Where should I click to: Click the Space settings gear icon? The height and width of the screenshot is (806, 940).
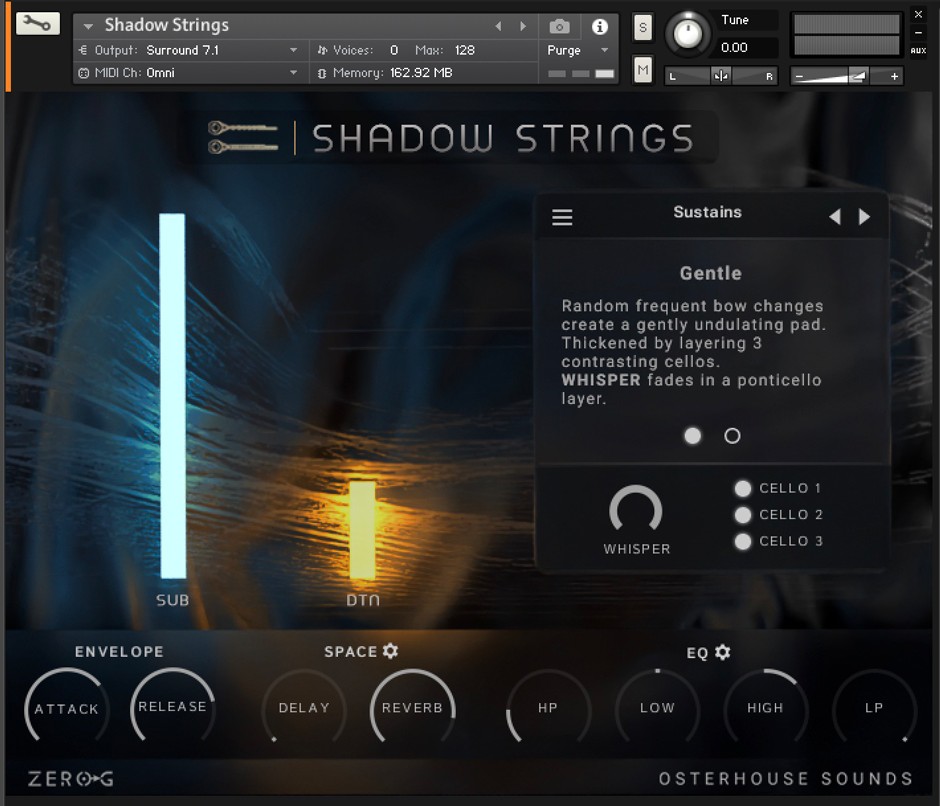(390, 651)
